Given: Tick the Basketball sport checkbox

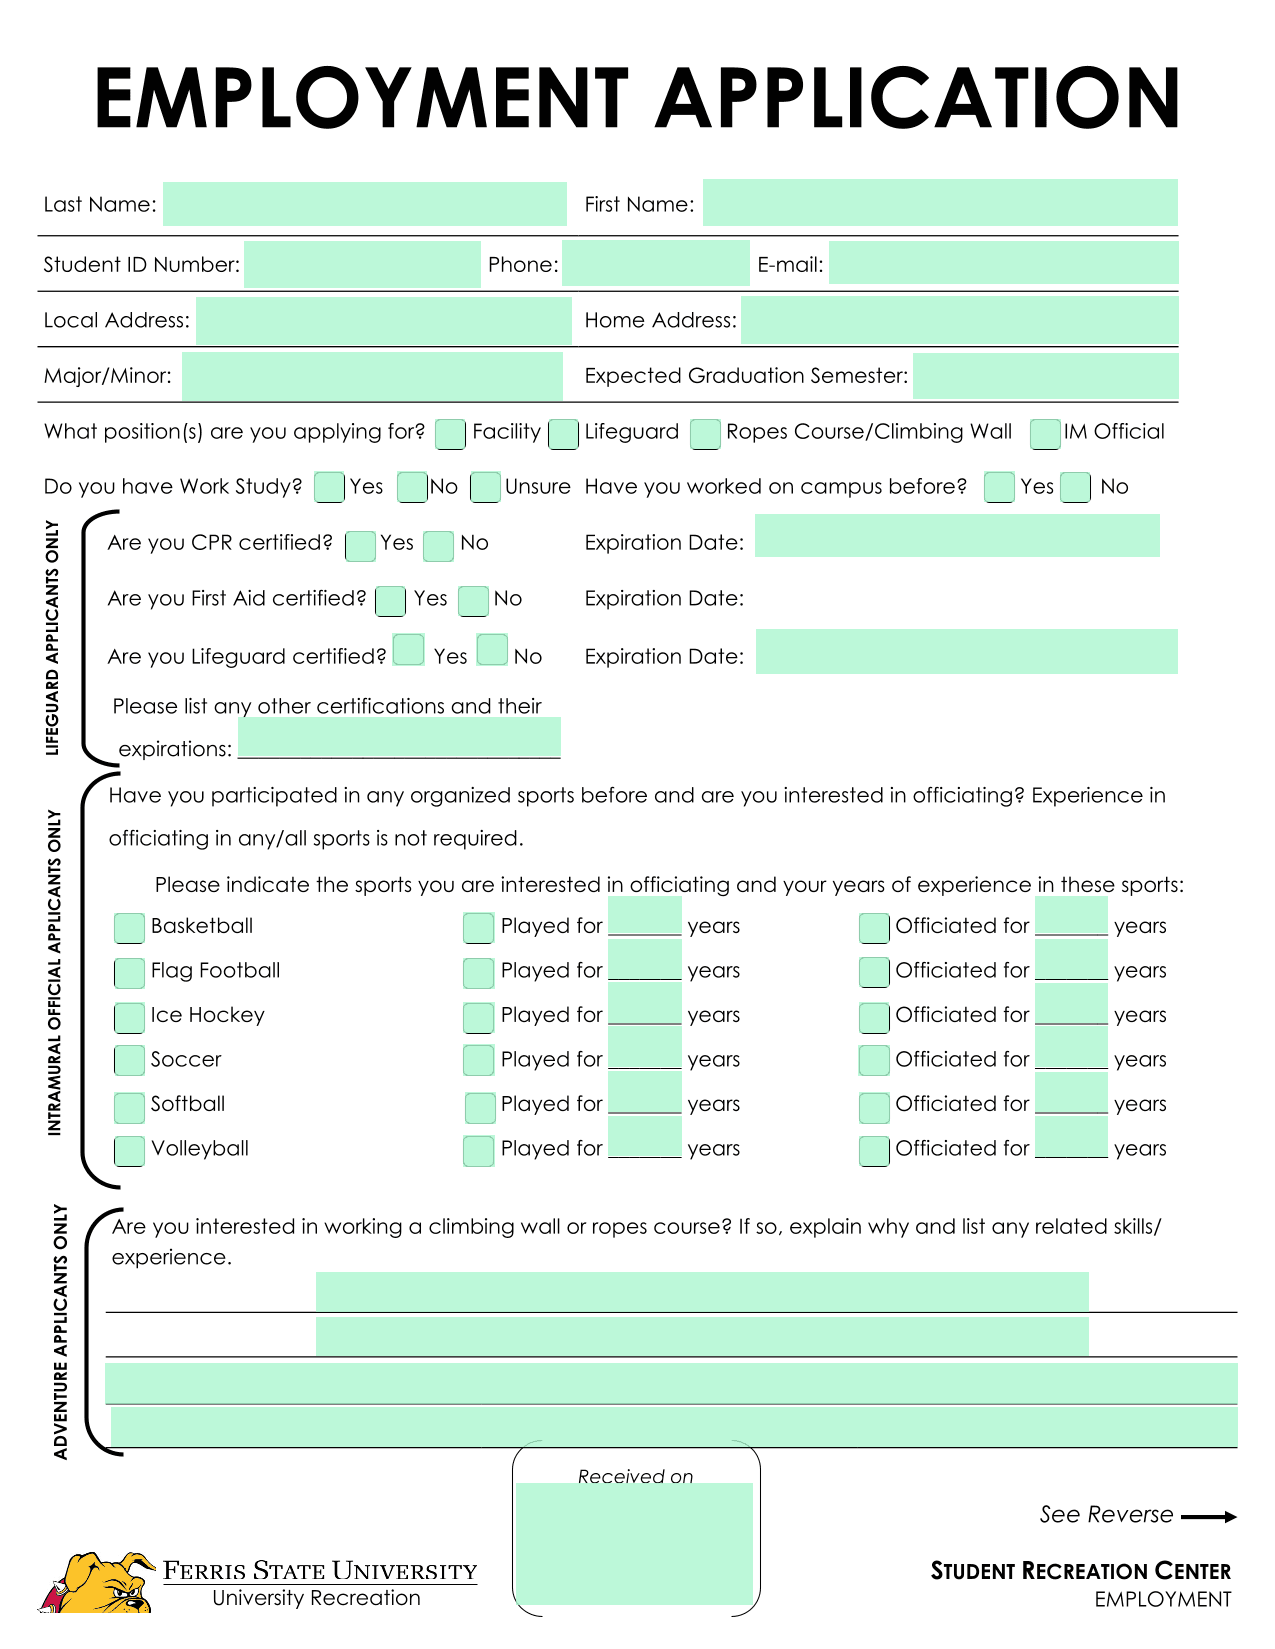Looking at the screenshot, I should [x=129, y=928].
